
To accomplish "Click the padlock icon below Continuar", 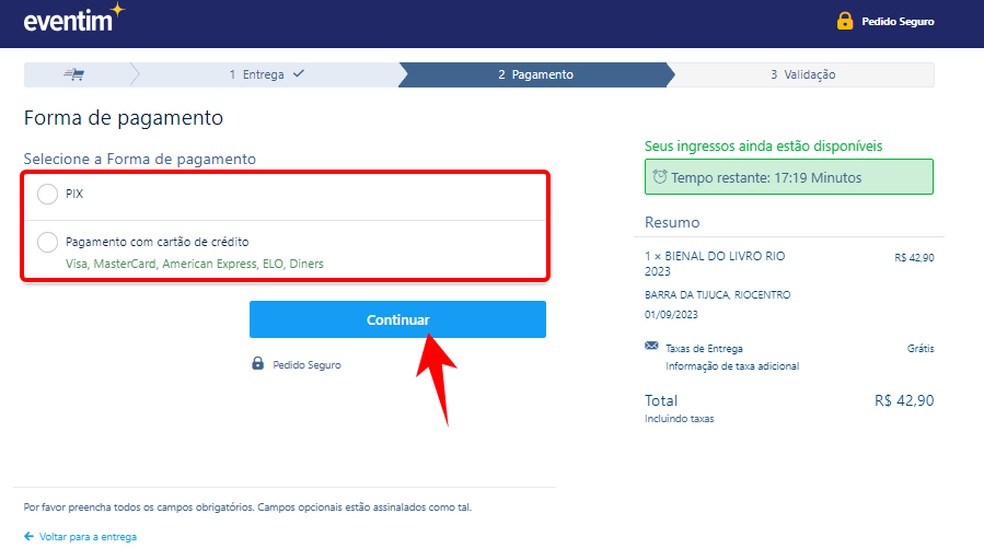I will pos(258,363).
